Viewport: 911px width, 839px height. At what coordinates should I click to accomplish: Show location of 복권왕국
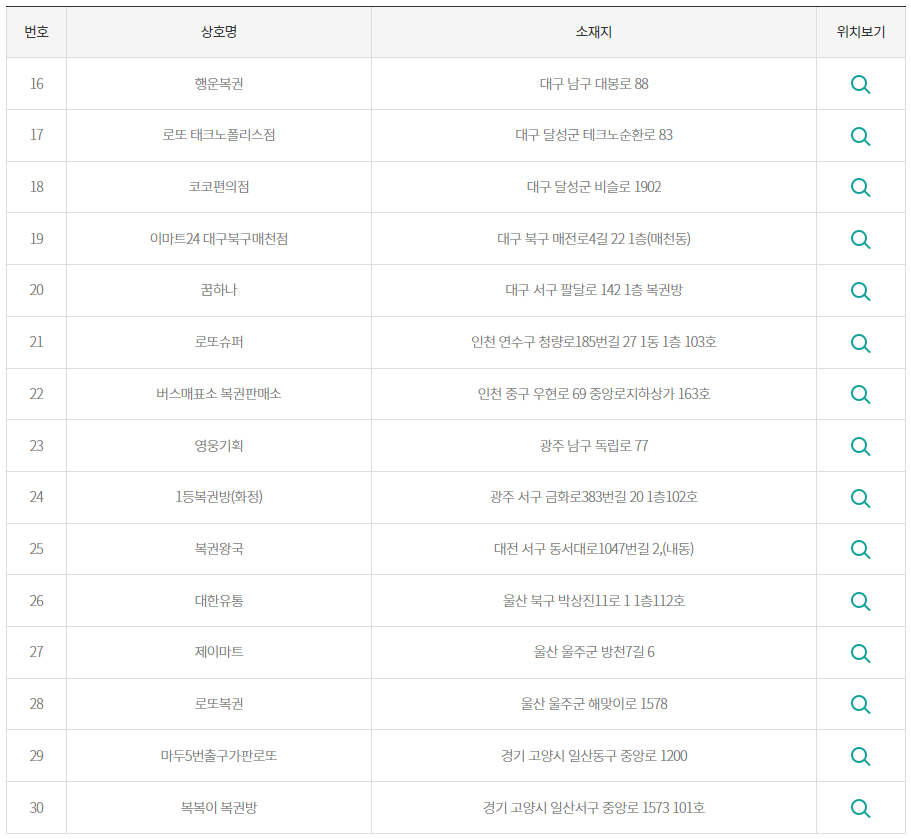click(860, 550)
